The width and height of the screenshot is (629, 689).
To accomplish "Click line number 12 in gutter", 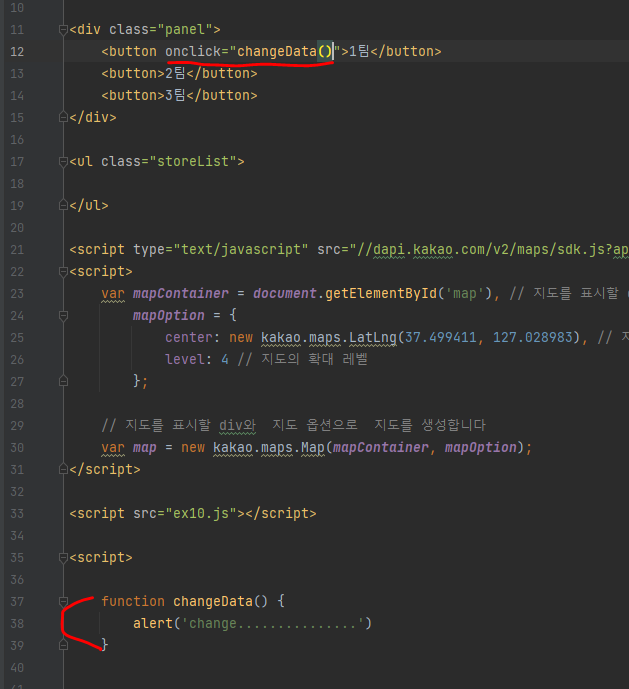I will pyautogui.click(x=17, y=52).
